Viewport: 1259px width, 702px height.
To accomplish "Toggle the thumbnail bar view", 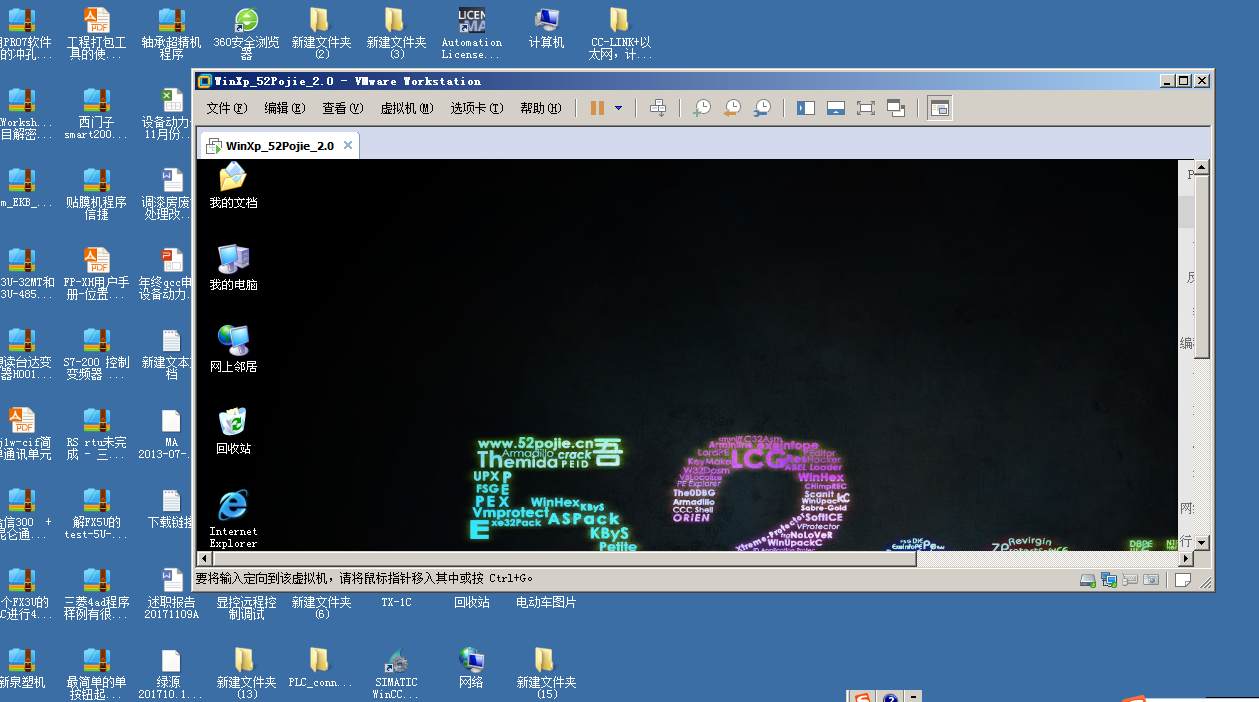I will pyautogui.click(x=836, y=108).
